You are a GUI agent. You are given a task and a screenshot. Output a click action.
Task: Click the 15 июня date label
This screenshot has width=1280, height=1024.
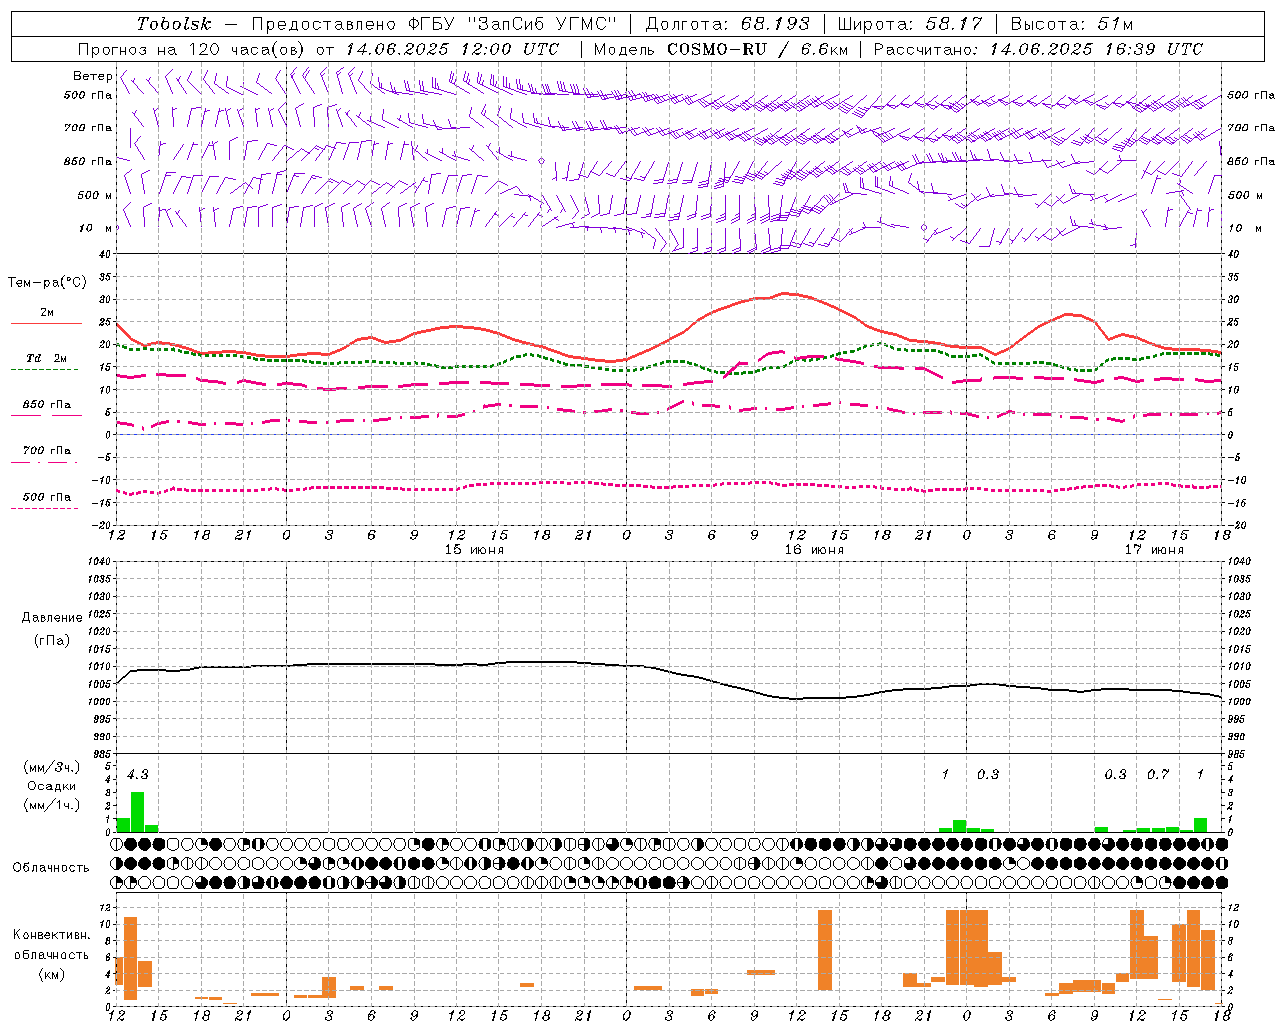(x=475, y=550)
